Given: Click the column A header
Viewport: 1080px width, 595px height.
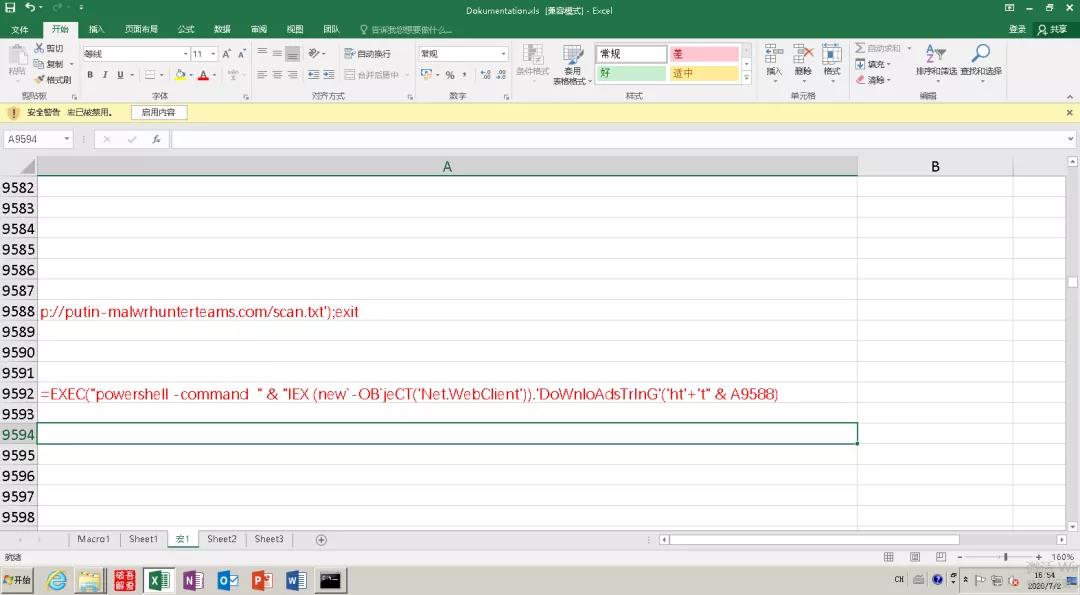Looking at the screenshot, I should (x=447, y=166).
